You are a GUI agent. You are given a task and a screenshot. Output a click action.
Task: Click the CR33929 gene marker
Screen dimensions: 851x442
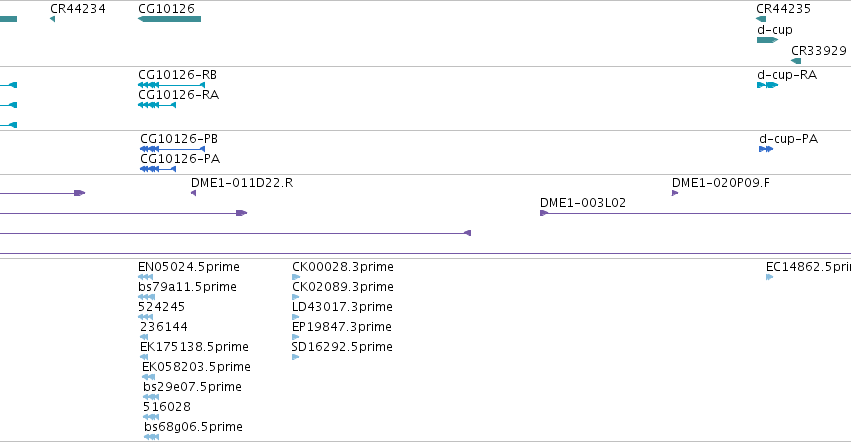pyautogui.click(x=796, y=61)
